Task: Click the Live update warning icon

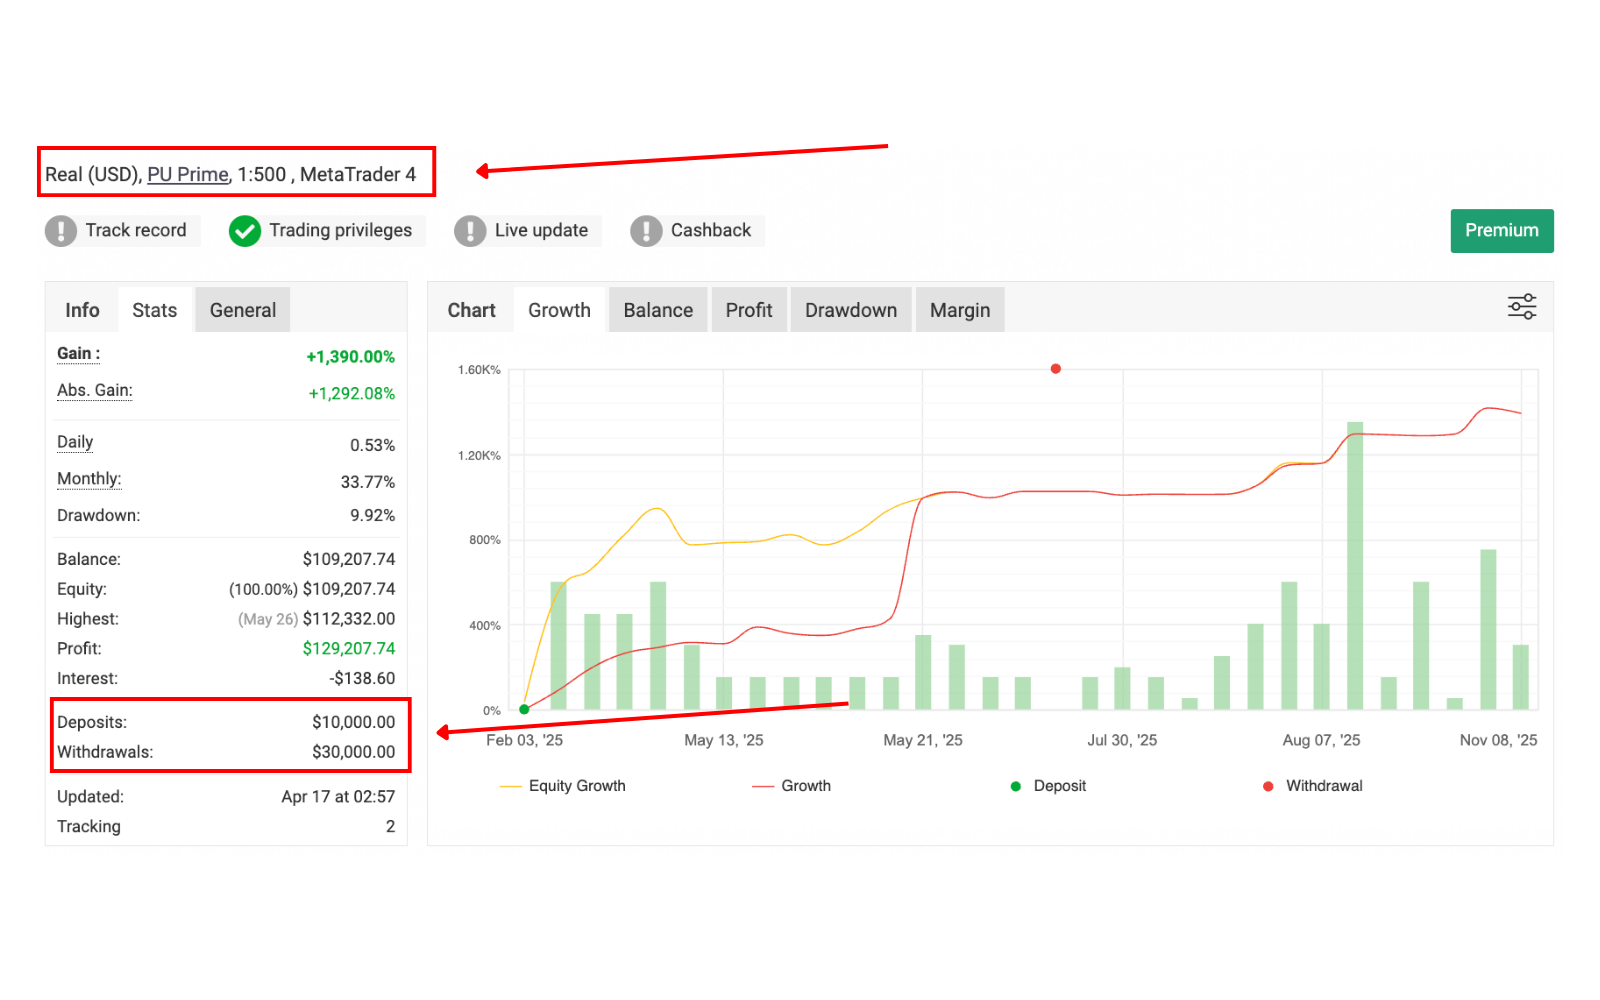Action: pos(470,231)
